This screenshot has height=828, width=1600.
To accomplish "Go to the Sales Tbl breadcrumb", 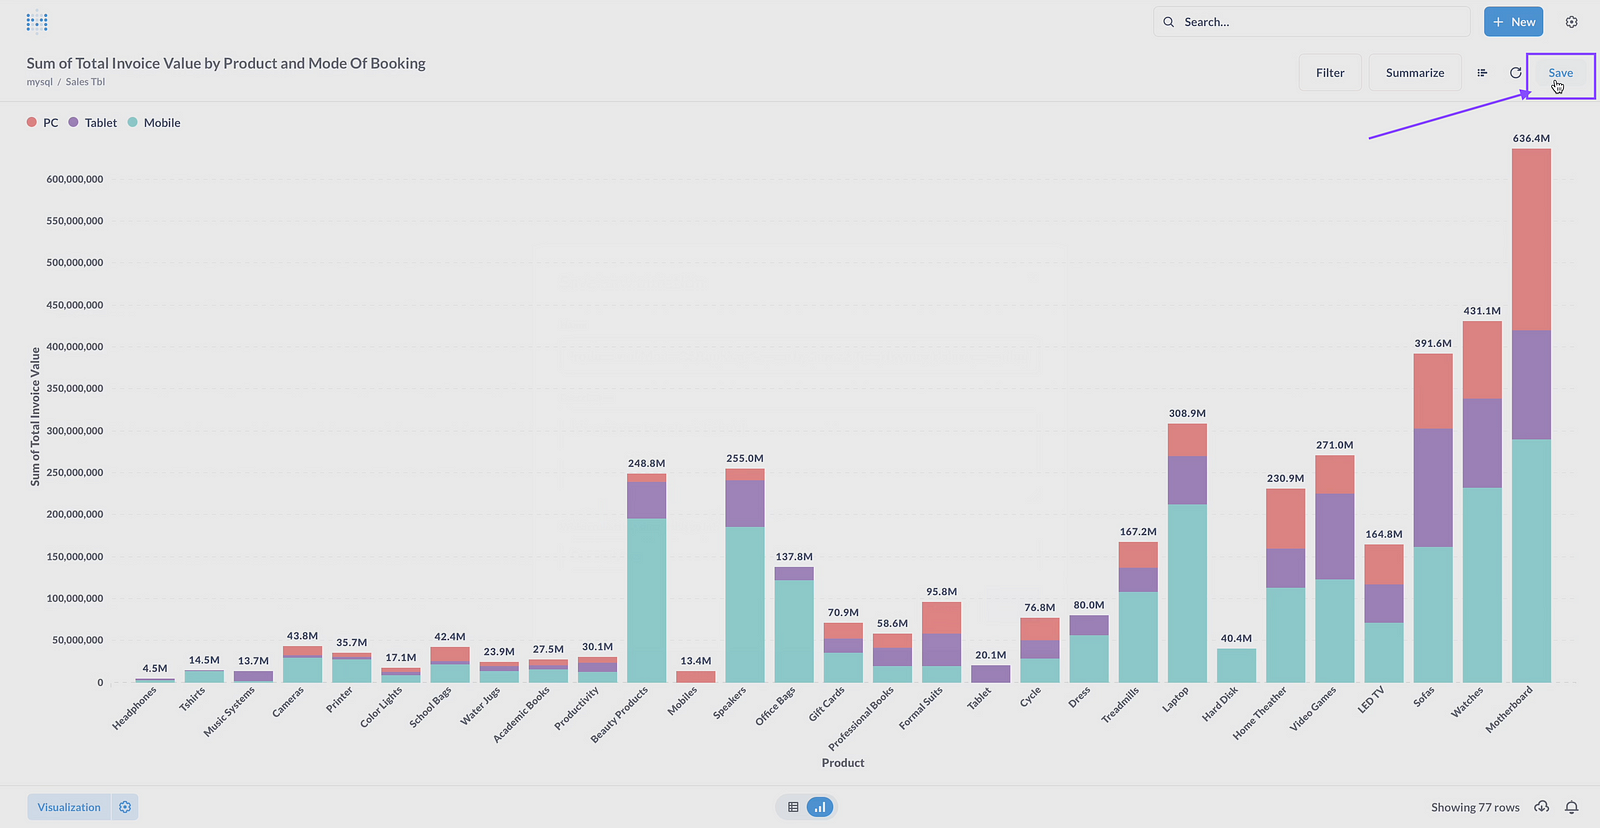I will coord(85,82).
